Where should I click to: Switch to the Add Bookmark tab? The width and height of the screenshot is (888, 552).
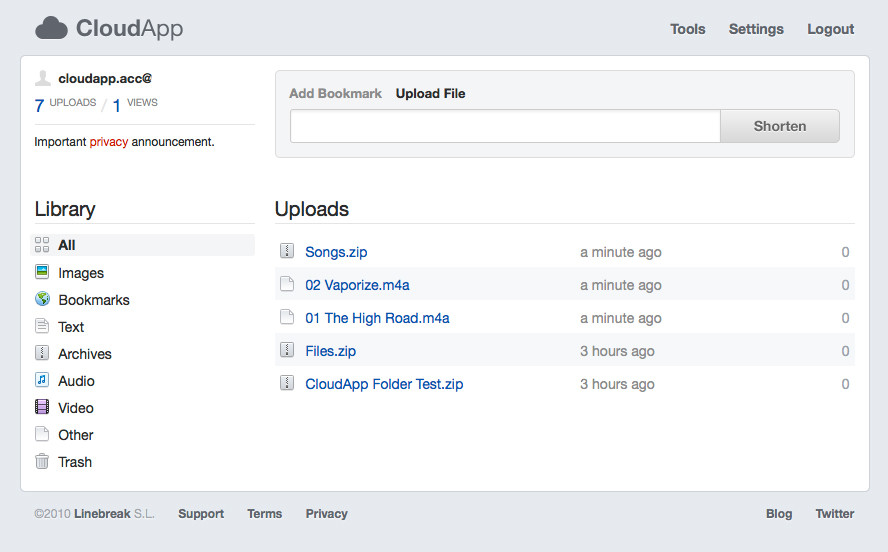coord(335,93)
